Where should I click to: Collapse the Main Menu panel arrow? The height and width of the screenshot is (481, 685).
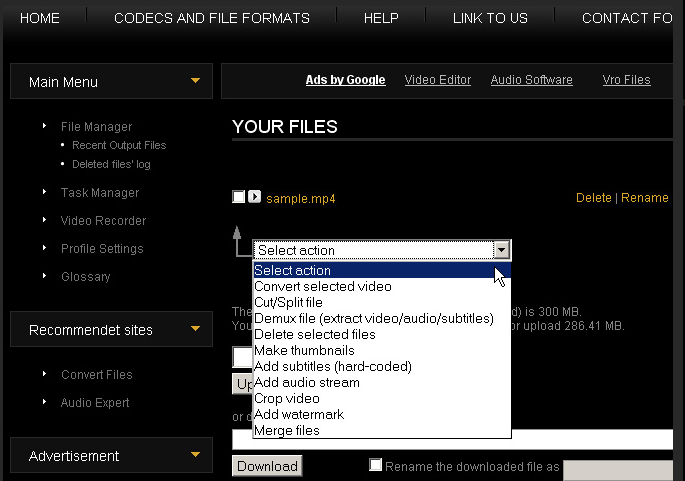coord(195,80)
